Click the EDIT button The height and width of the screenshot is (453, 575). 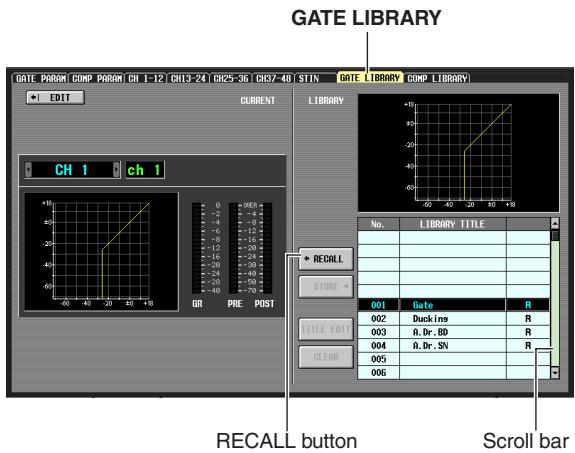55,98
